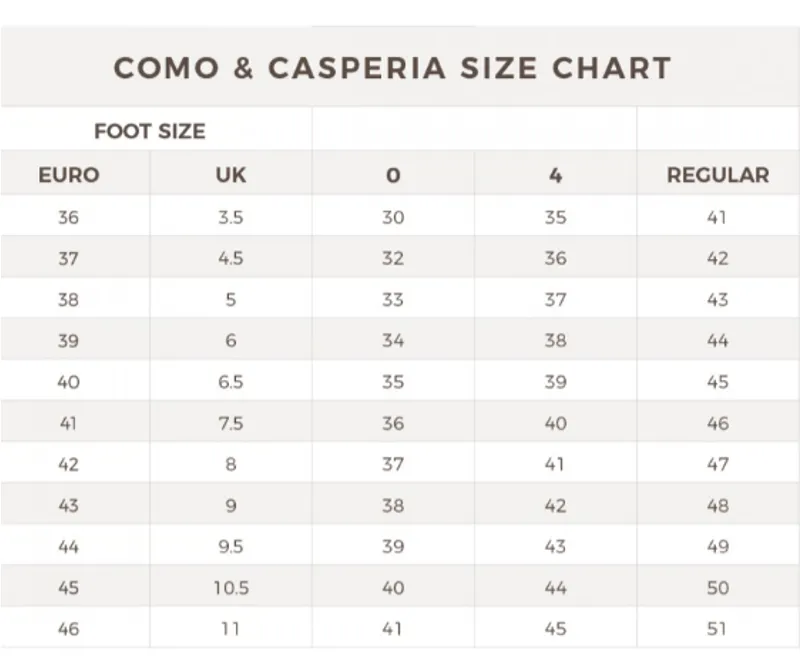The height and width of the screenshot is (665, 800).
Task: Click the UK size 3.5 cell
Action: pos(231,217)
